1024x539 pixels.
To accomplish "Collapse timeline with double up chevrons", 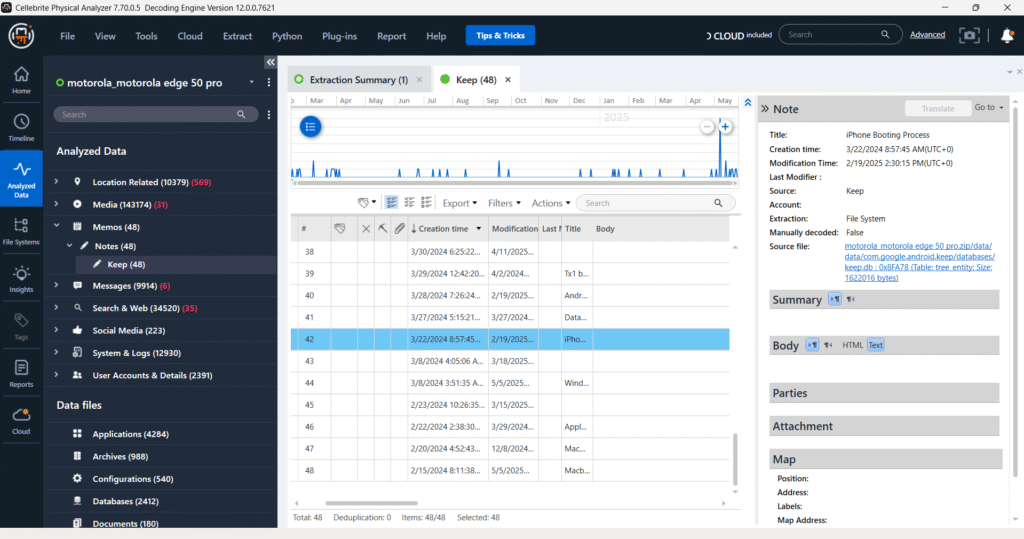I will [x=748, y=103].
